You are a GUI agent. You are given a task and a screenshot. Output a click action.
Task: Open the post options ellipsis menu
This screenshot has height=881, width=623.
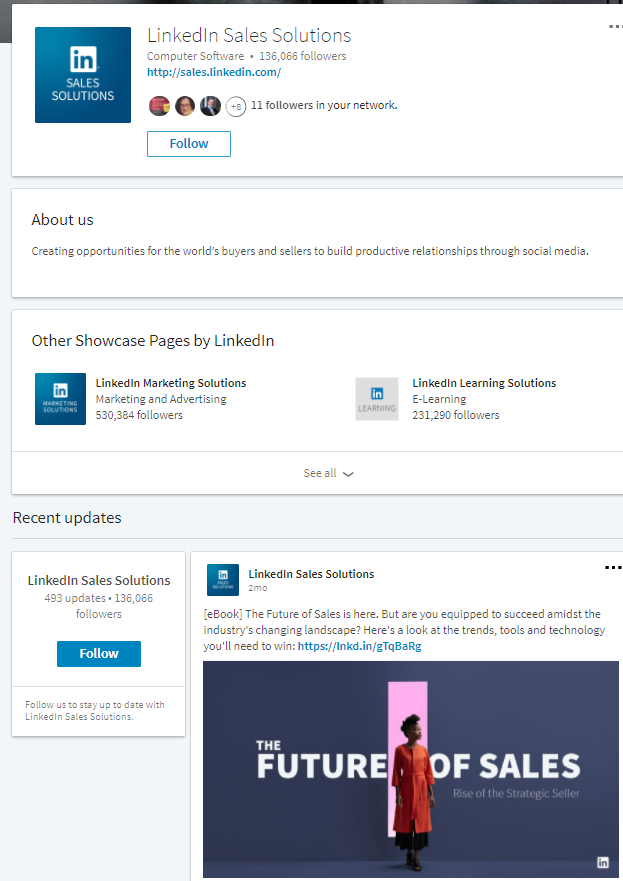[x=612, y=566]
